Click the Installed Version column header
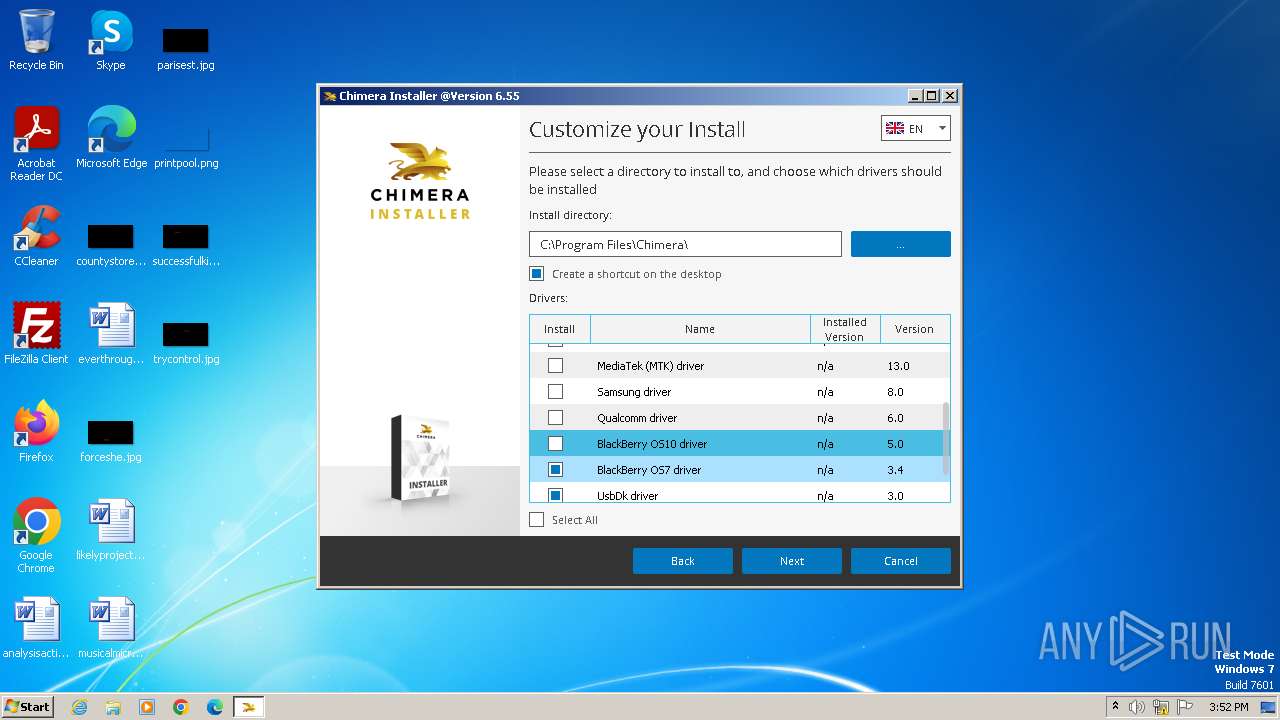This screenshot has width=1280, height=720. 845,329
